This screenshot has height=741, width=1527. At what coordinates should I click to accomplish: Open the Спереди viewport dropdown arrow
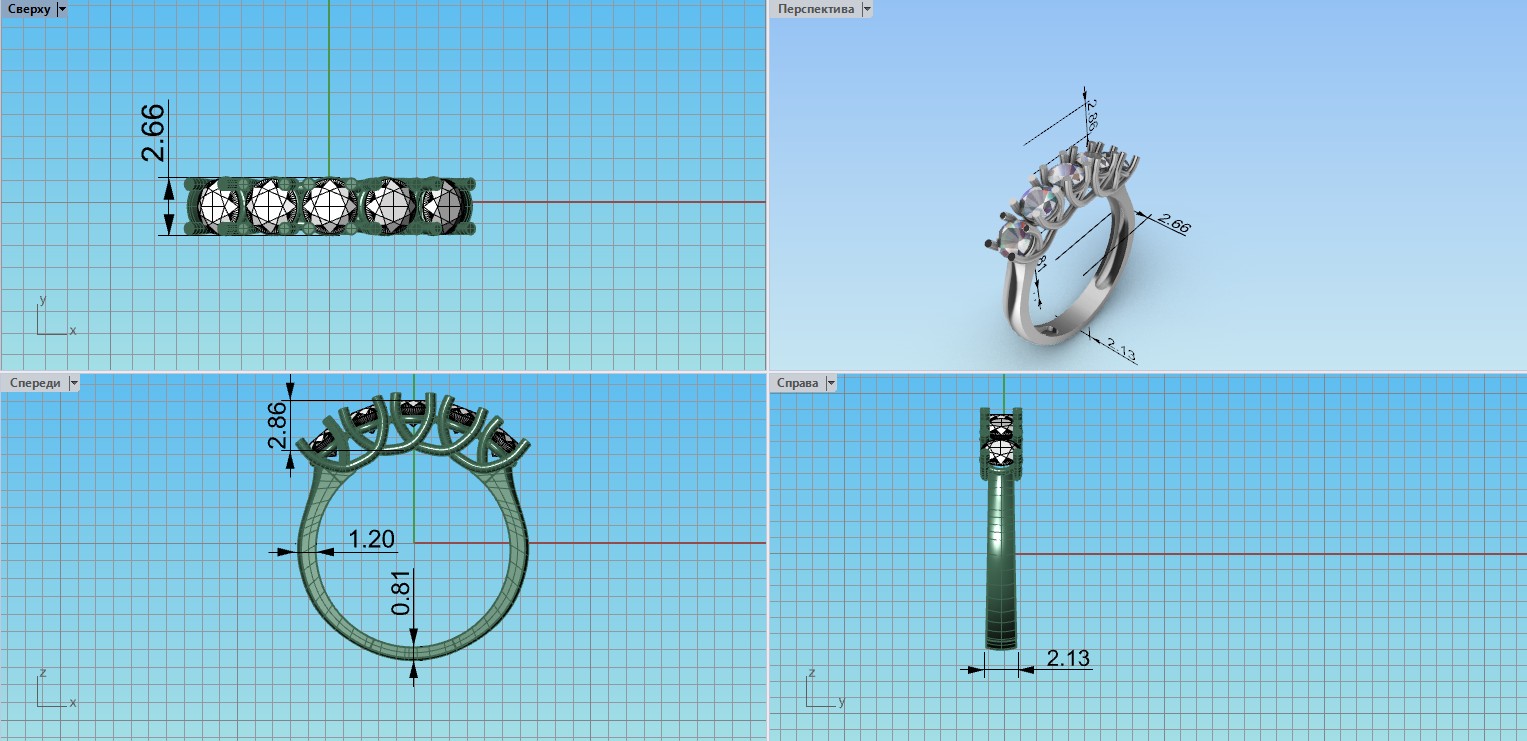pos(73,383)
